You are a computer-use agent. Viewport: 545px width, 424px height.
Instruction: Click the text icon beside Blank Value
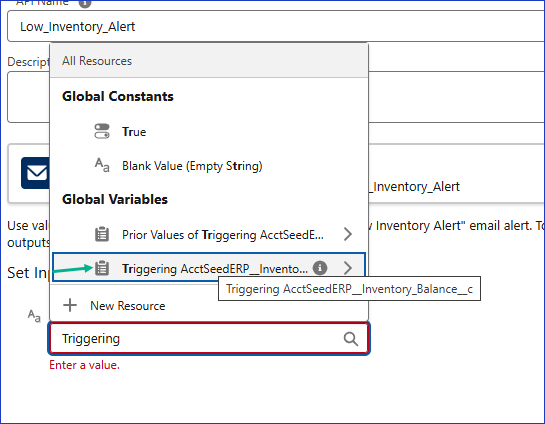(102, 165)
